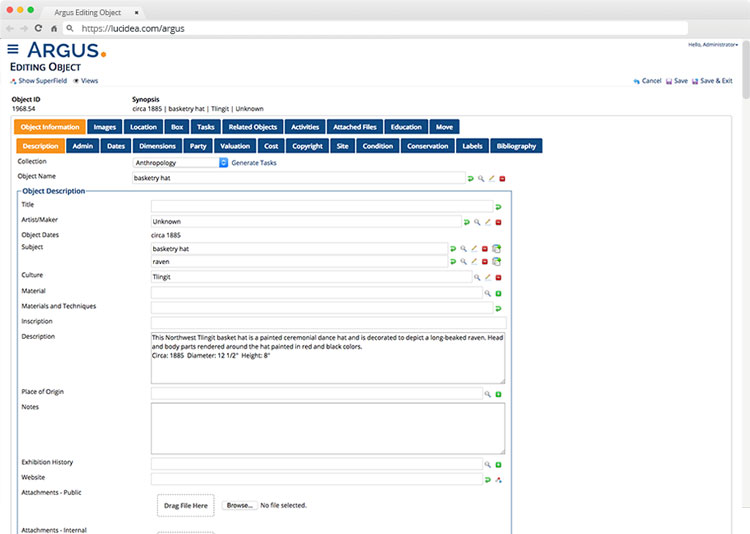Click the green add icon for Exhibition History
Screen dimensions: 750x534
498,465
